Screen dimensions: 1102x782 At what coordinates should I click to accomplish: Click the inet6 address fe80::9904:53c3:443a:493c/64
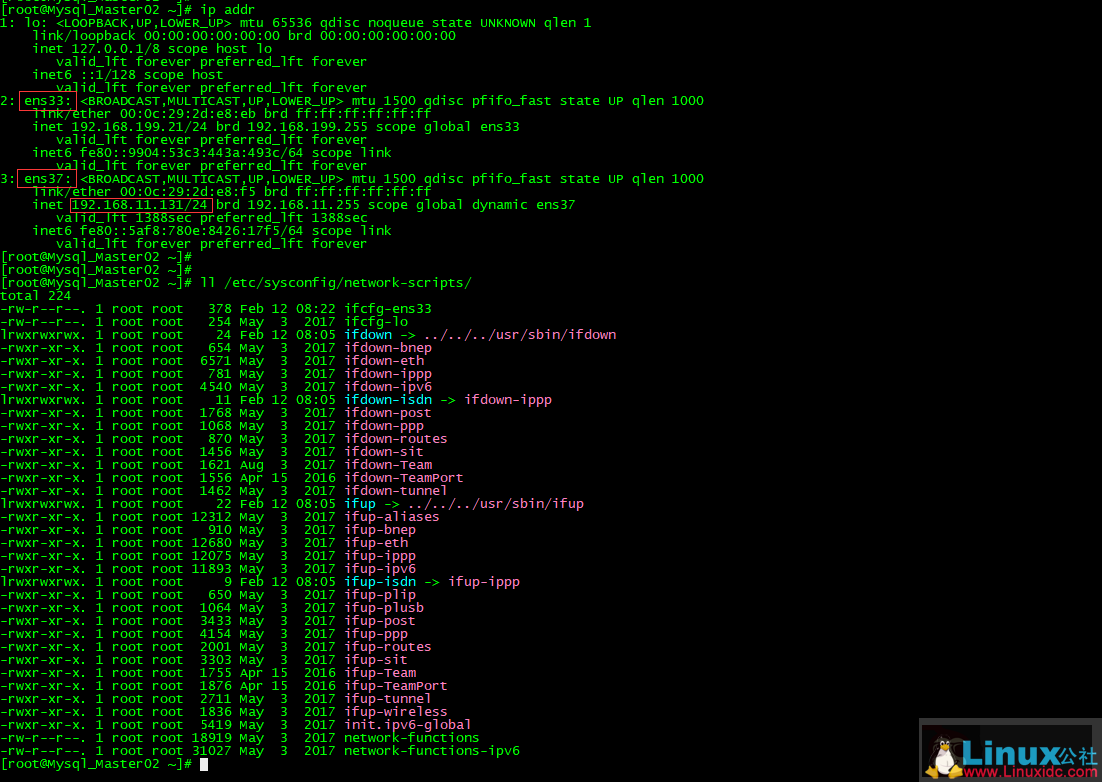pos(192,152)
